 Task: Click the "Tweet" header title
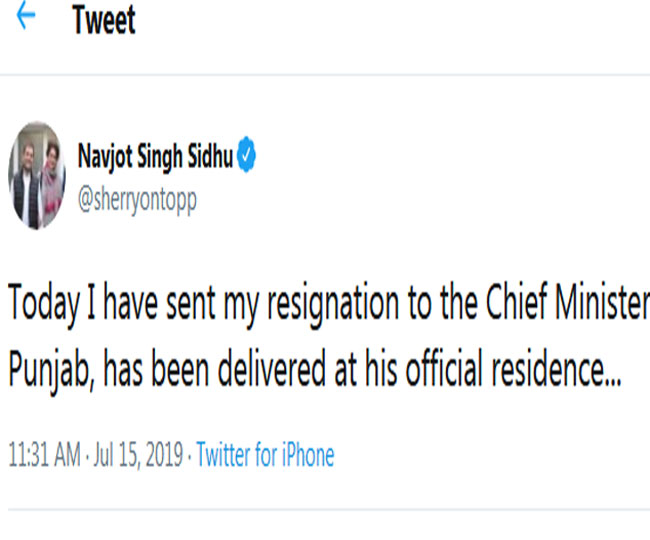103,21
